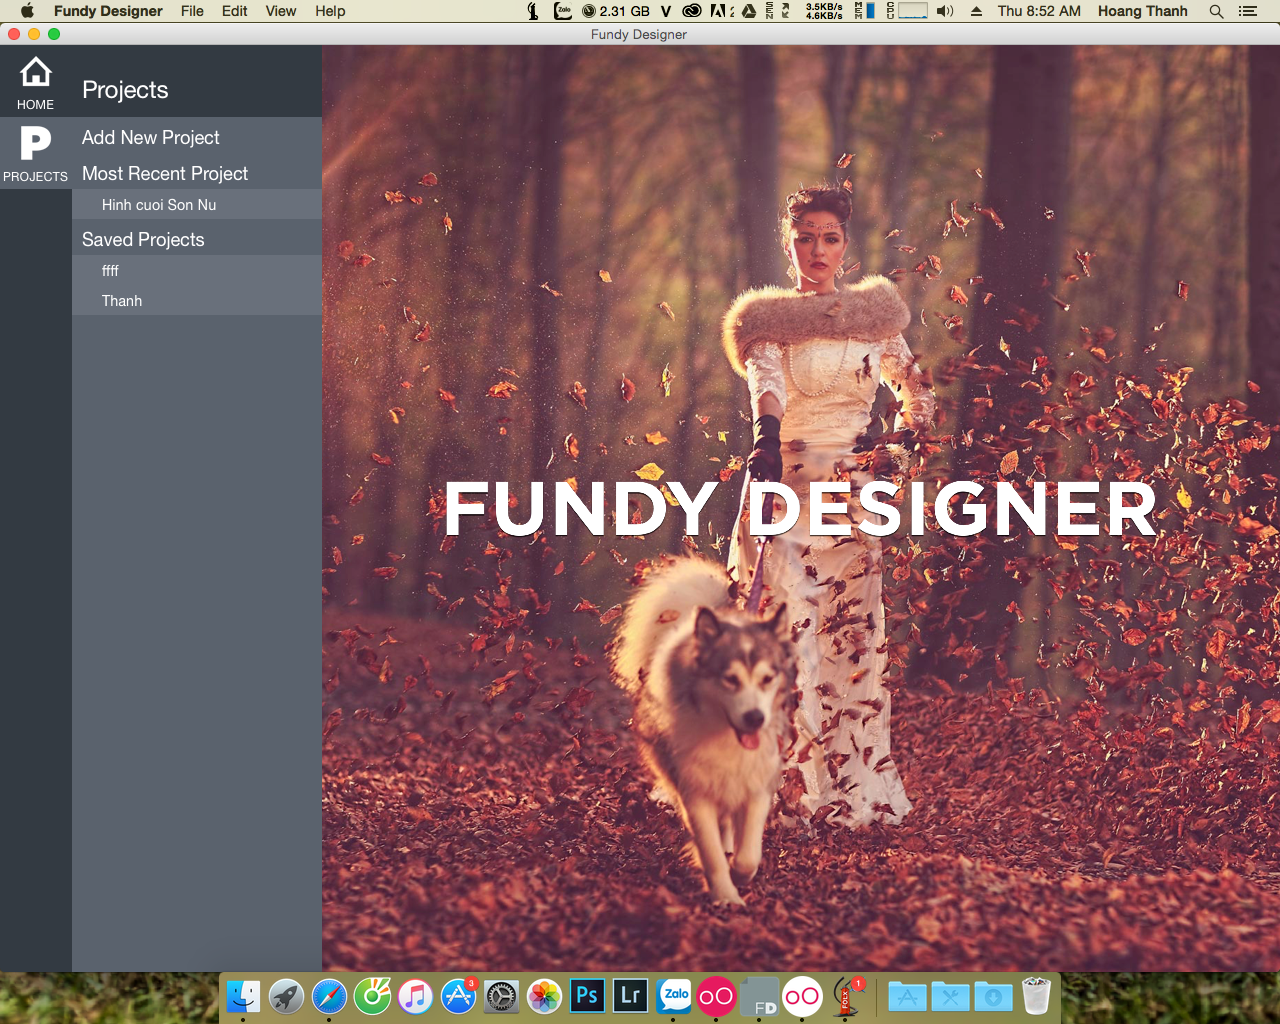Click the V icon in menu bar

pyautogui.click(x=666, y=11)
